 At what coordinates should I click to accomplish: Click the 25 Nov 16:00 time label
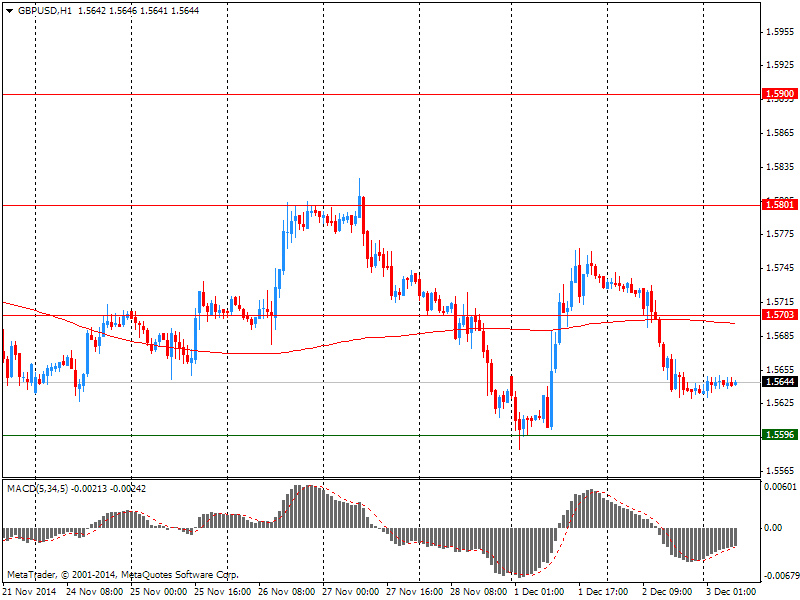click(x=222, y=592)
